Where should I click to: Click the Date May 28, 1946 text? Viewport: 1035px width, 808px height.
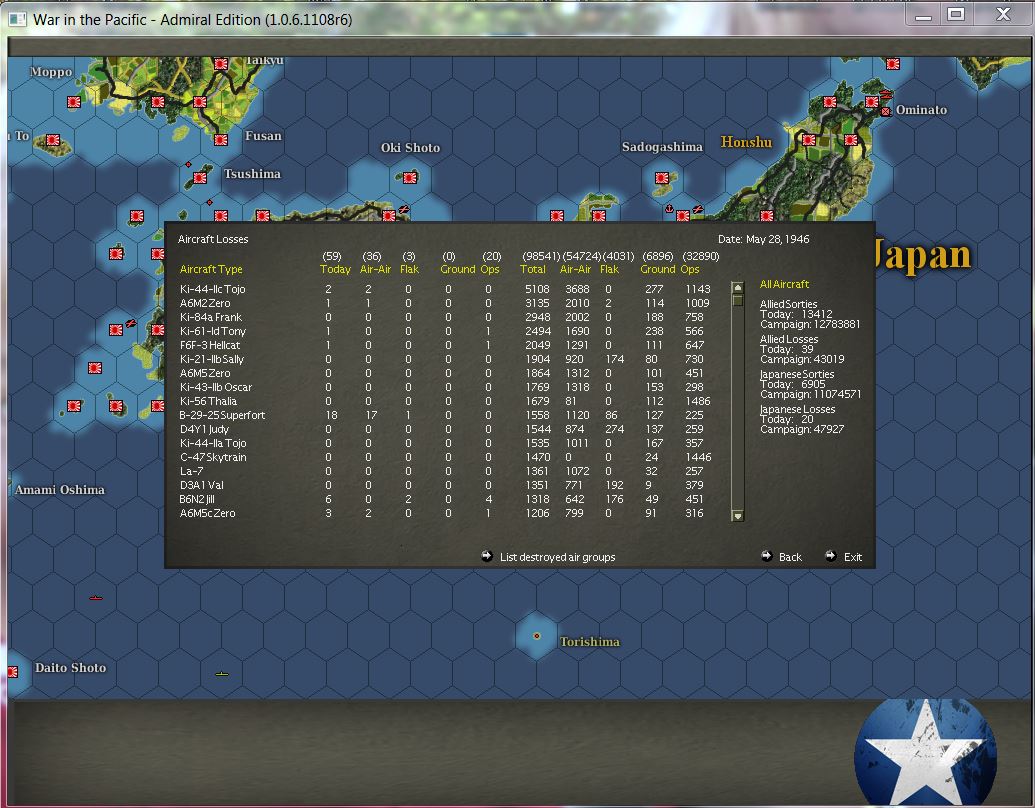(x=763, y=239)
